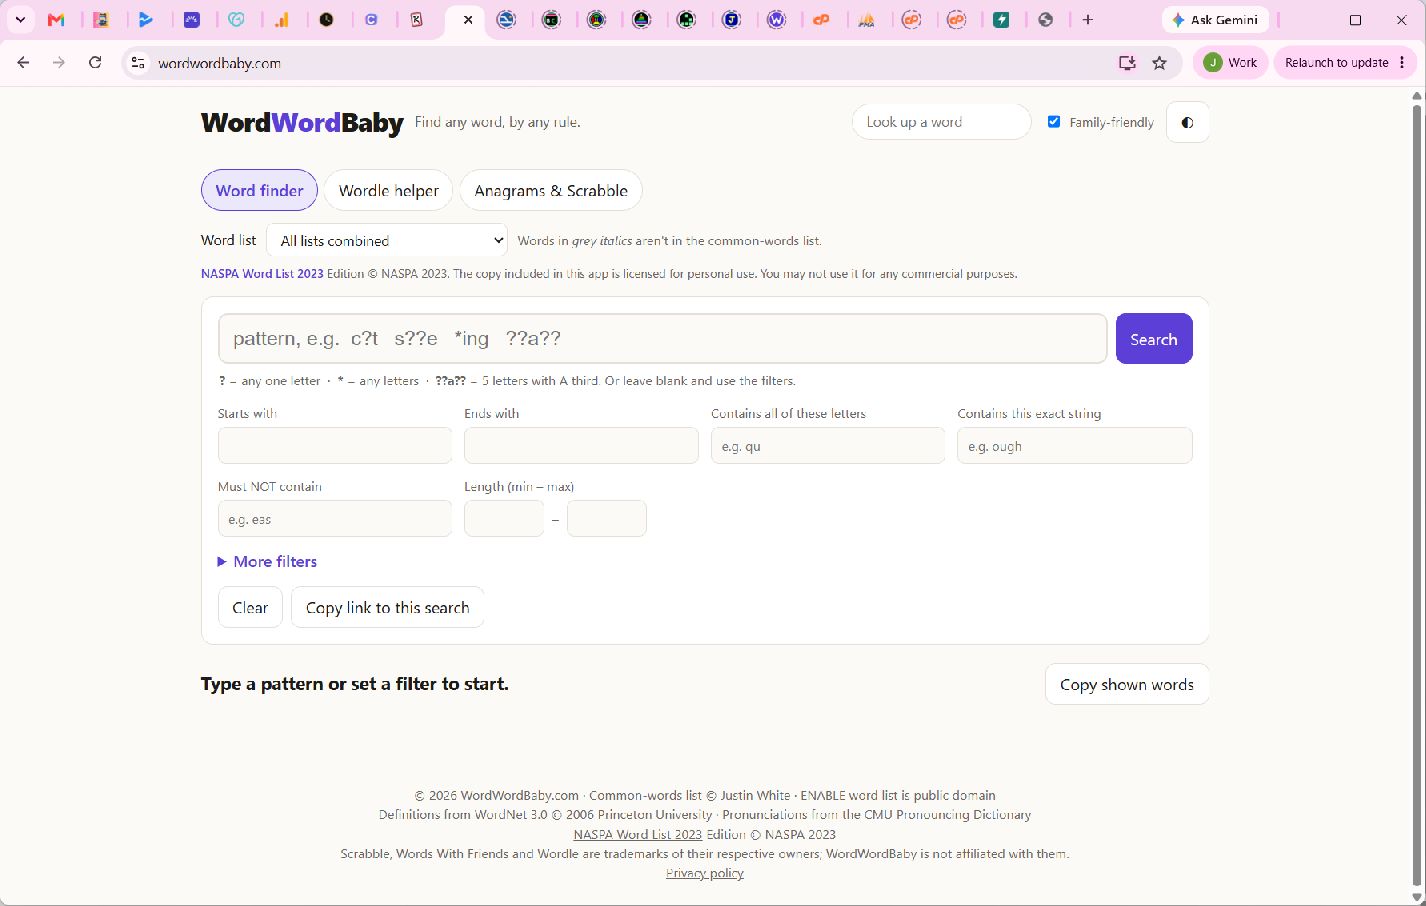The width and height of the screenshot is (1426, 906).
Task: Click the Search button
Action: (x=1154, y=339)
